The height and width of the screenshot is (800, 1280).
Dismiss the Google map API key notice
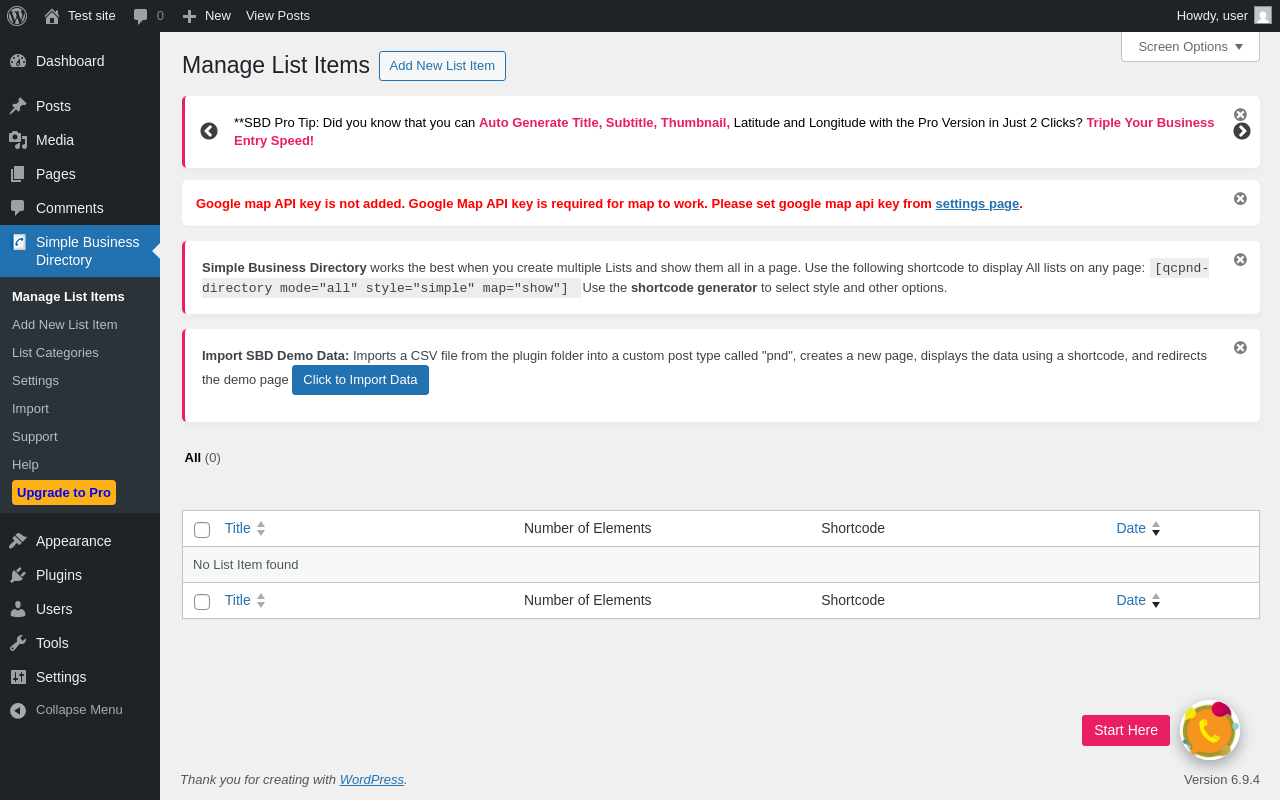click(1240, 199)
